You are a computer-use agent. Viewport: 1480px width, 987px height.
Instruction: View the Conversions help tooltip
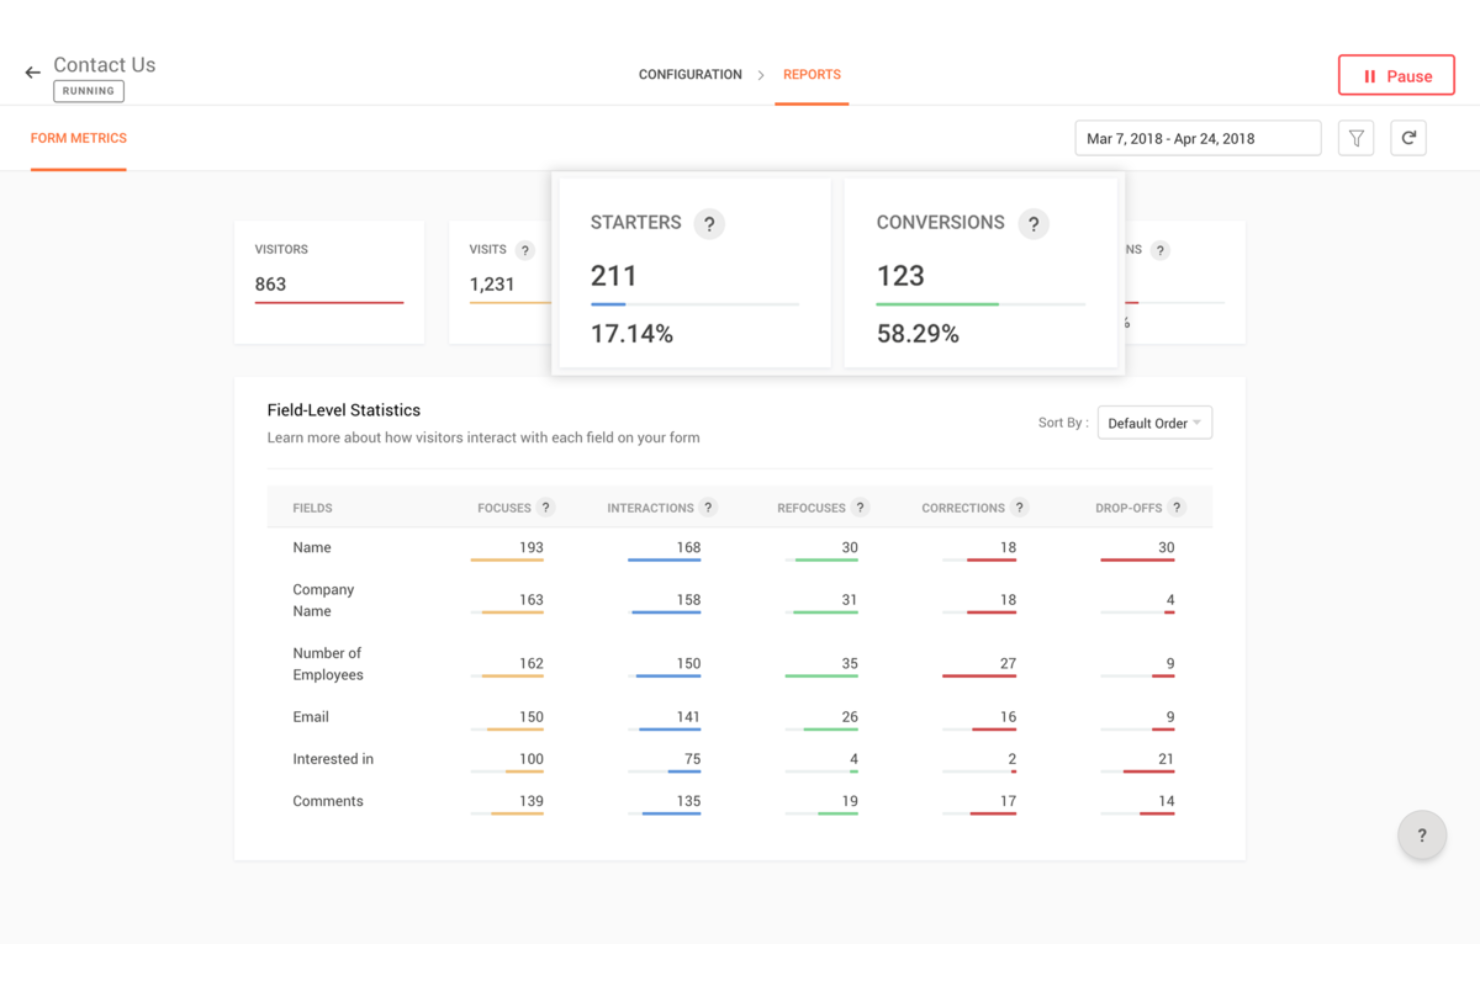1034,223
